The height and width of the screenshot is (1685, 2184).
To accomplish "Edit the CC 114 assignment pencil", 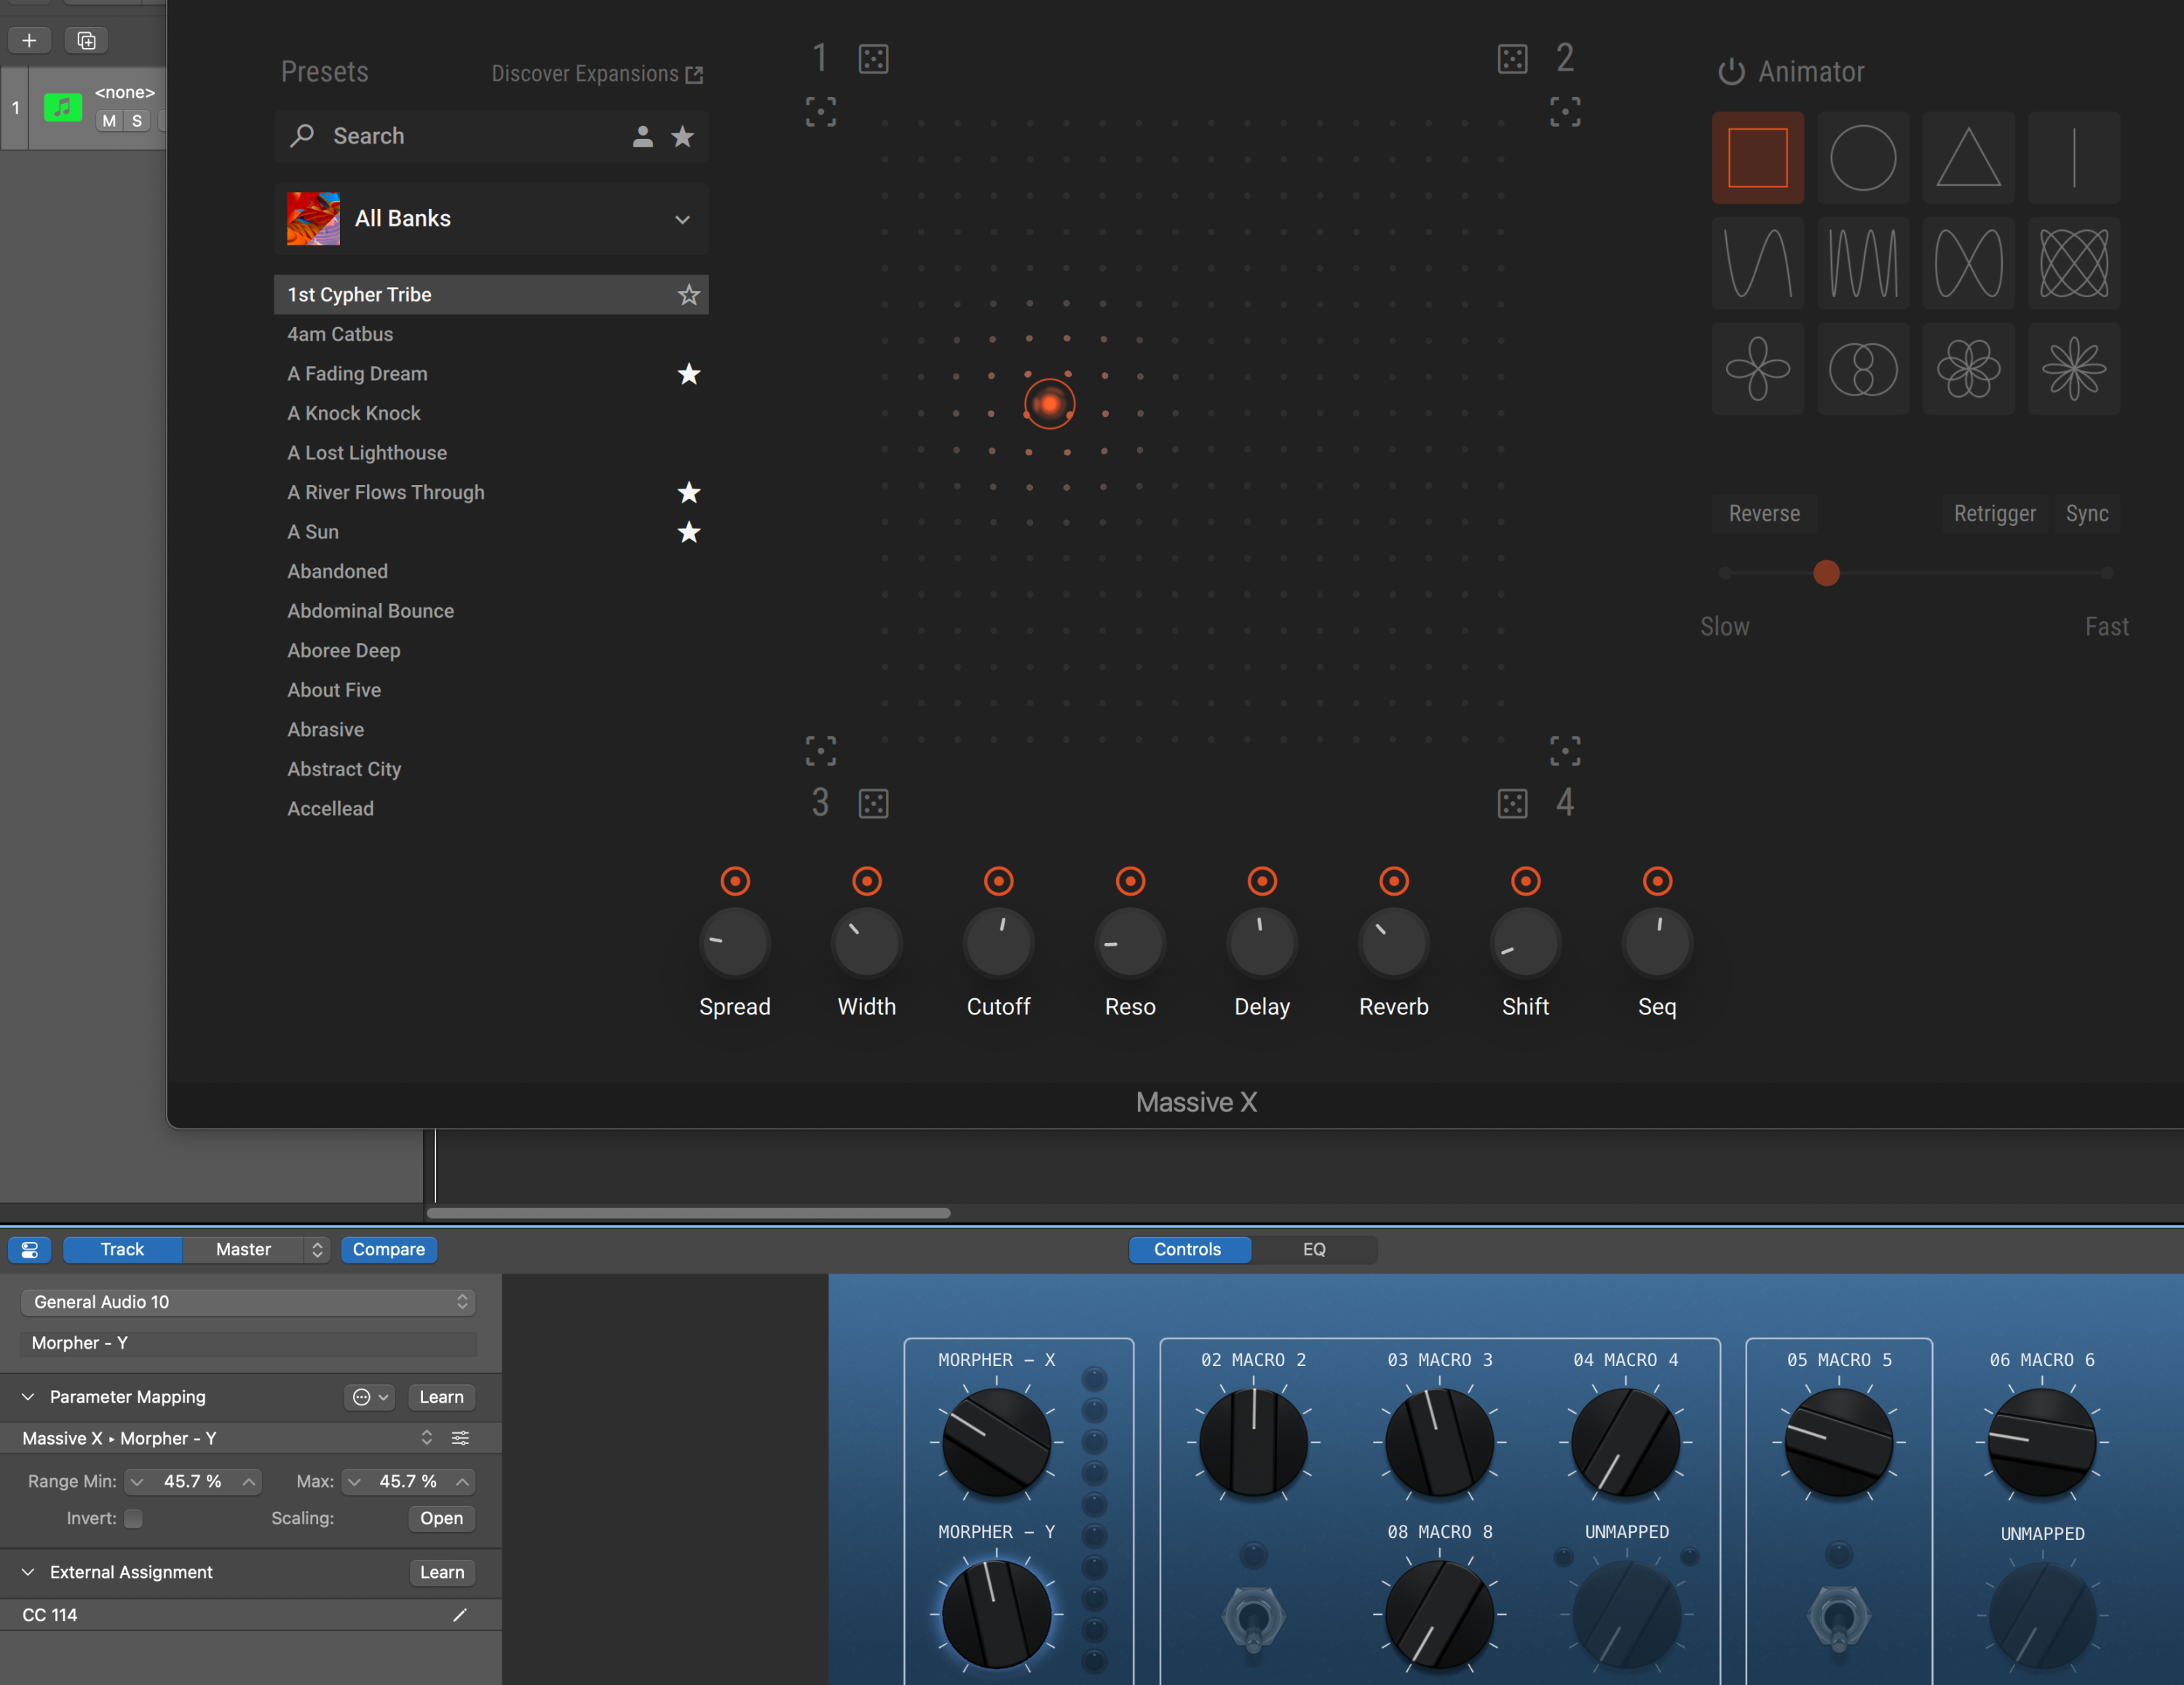I will [x=460, y=1615].
